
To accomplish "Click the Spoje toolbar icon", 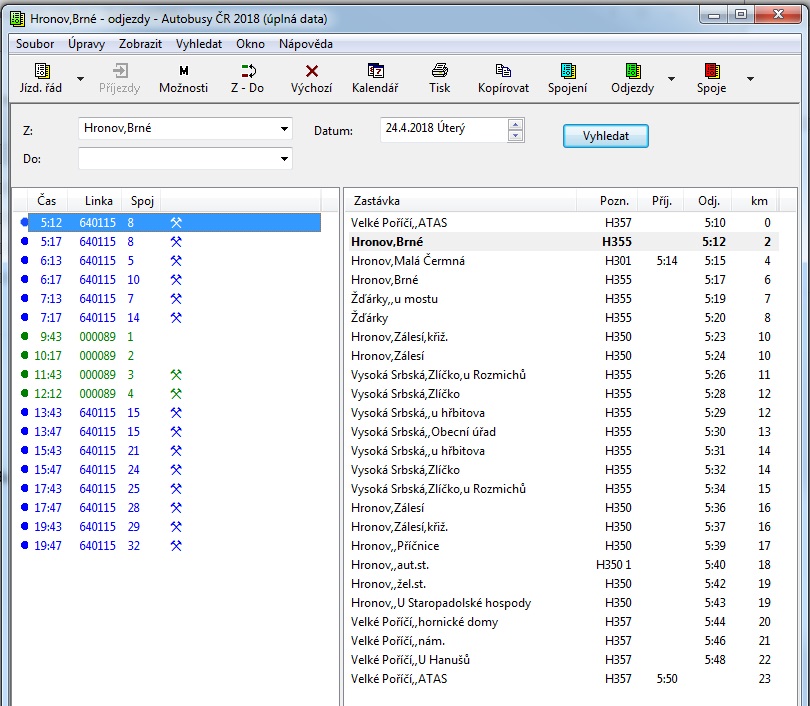I will click(711, 71).
